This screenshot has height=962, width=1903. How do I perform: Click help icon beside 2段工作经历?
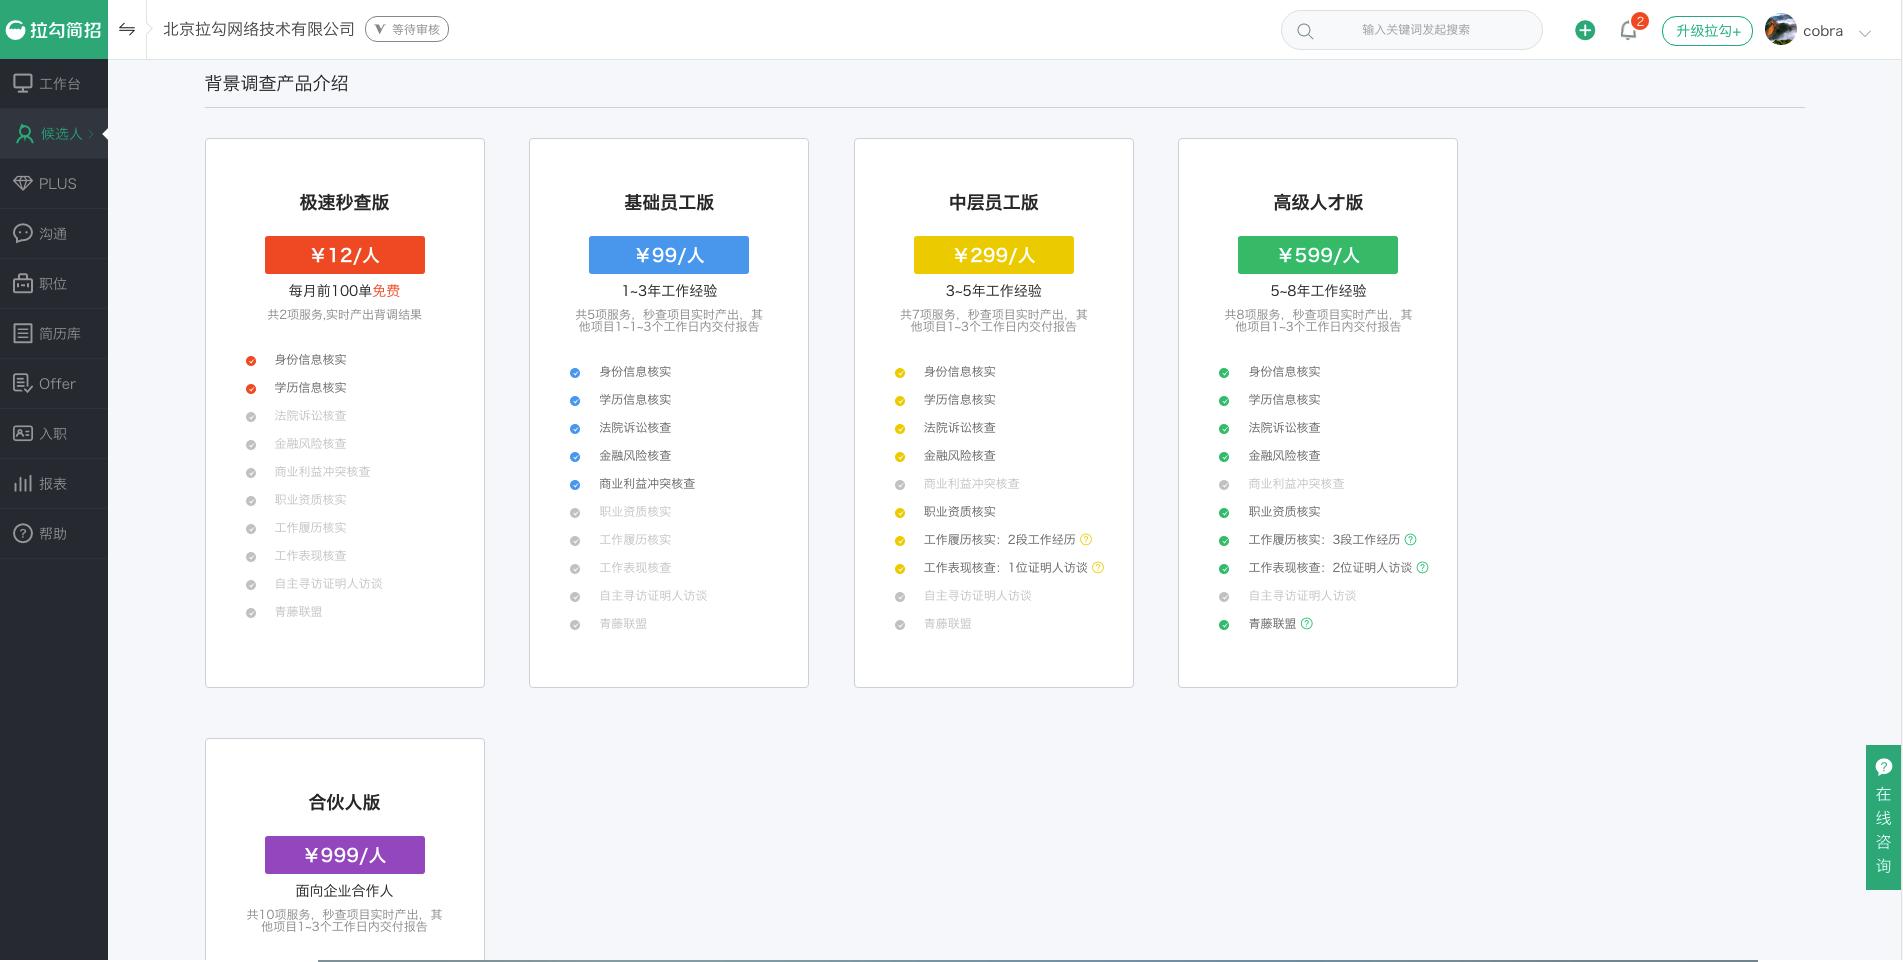[1086, 539]
